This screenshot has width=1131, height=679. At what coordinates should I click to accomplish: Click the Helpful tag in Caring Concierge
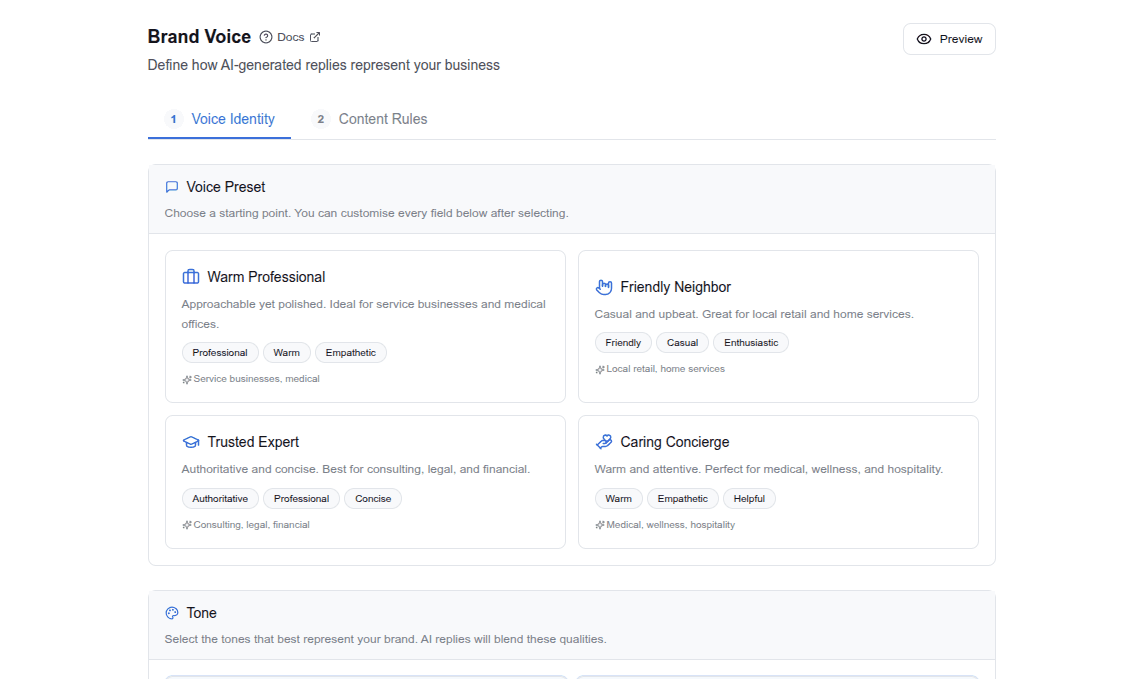click(749, 498)
